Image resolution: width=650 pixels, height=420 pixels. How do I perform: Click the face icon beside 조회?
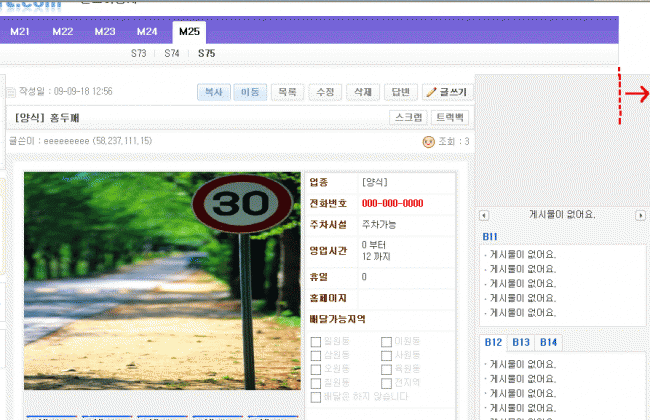(x=429, y=142)
